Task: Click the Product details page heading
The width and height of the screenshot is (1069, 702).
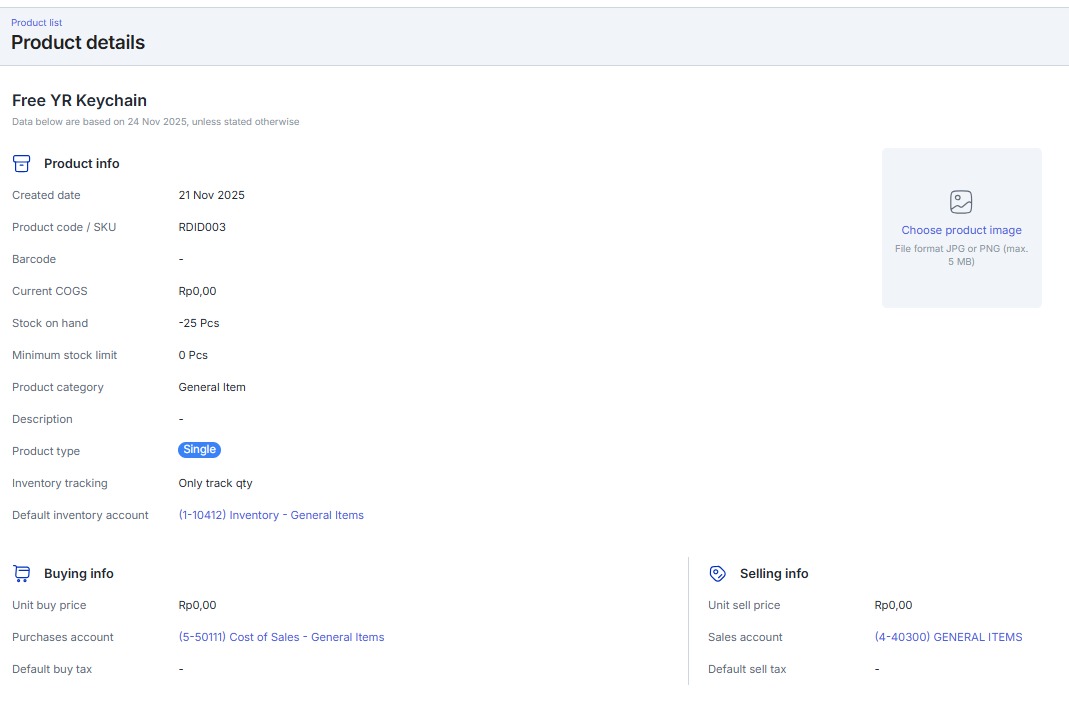Action: [x=78, y=43]
